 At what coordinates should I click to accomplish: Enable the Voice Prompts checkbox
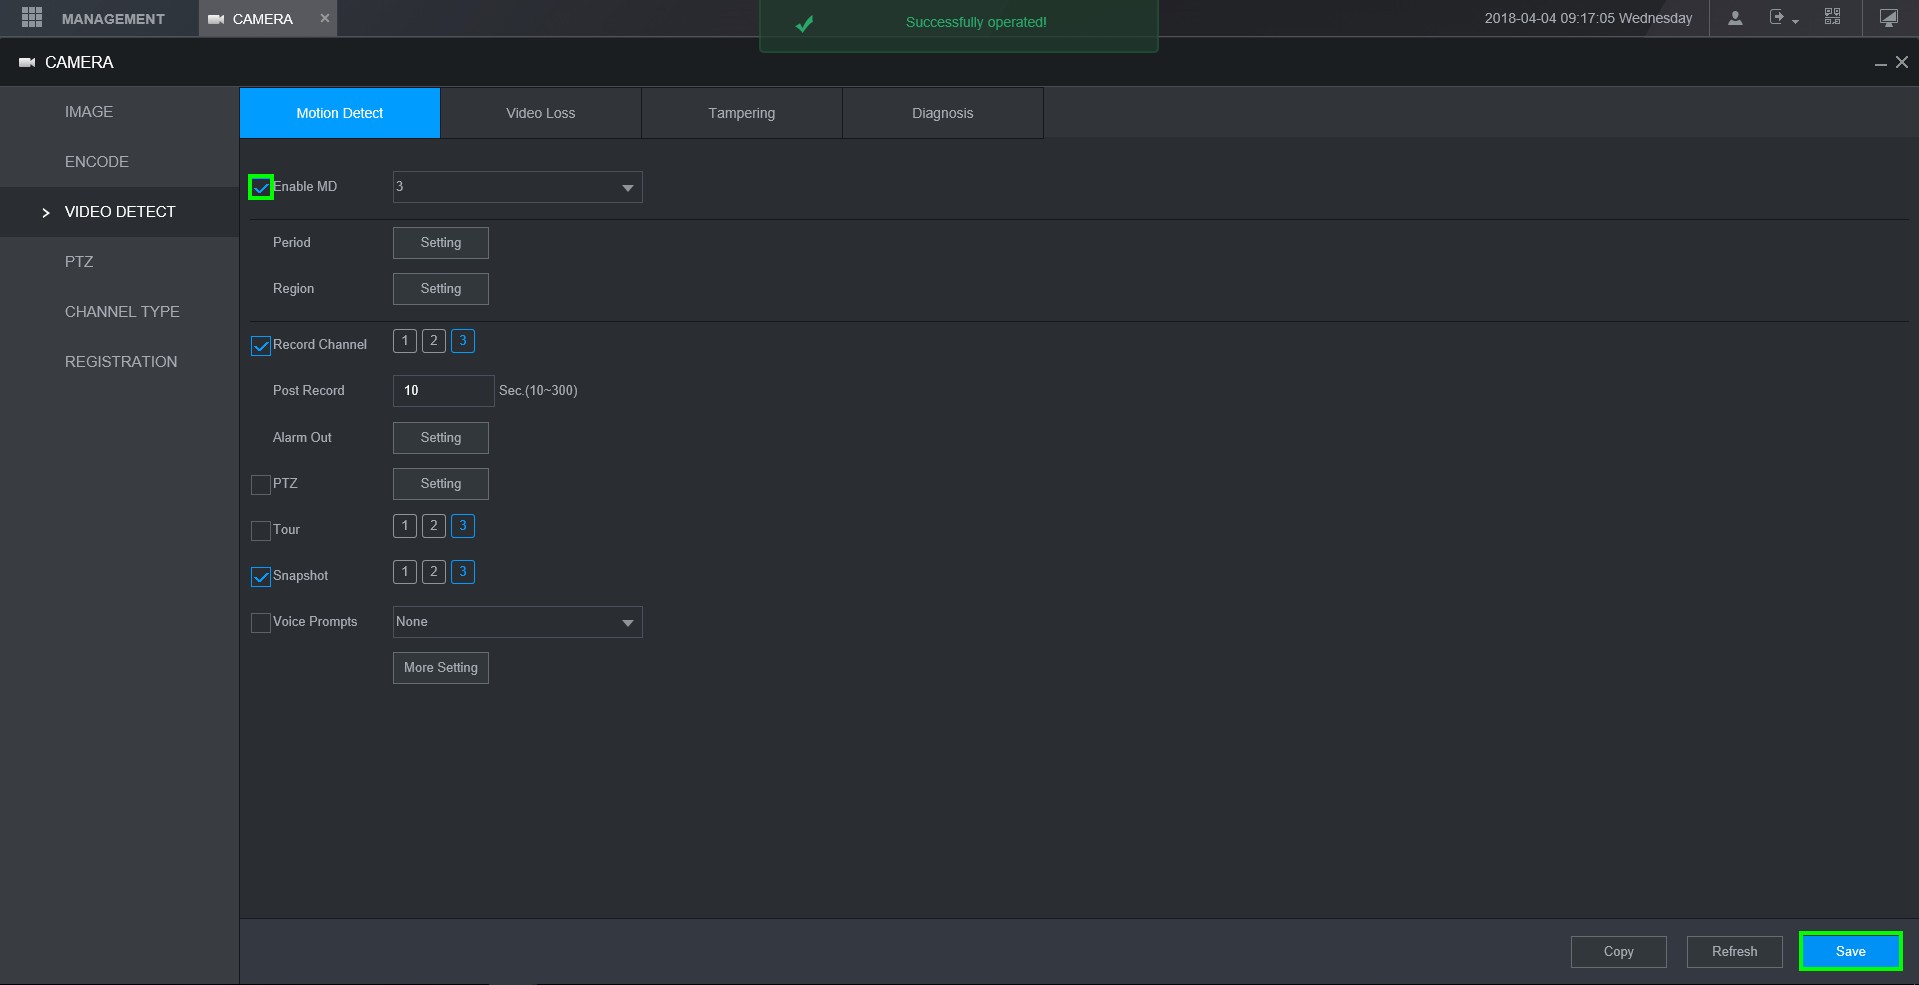point(261,623)
